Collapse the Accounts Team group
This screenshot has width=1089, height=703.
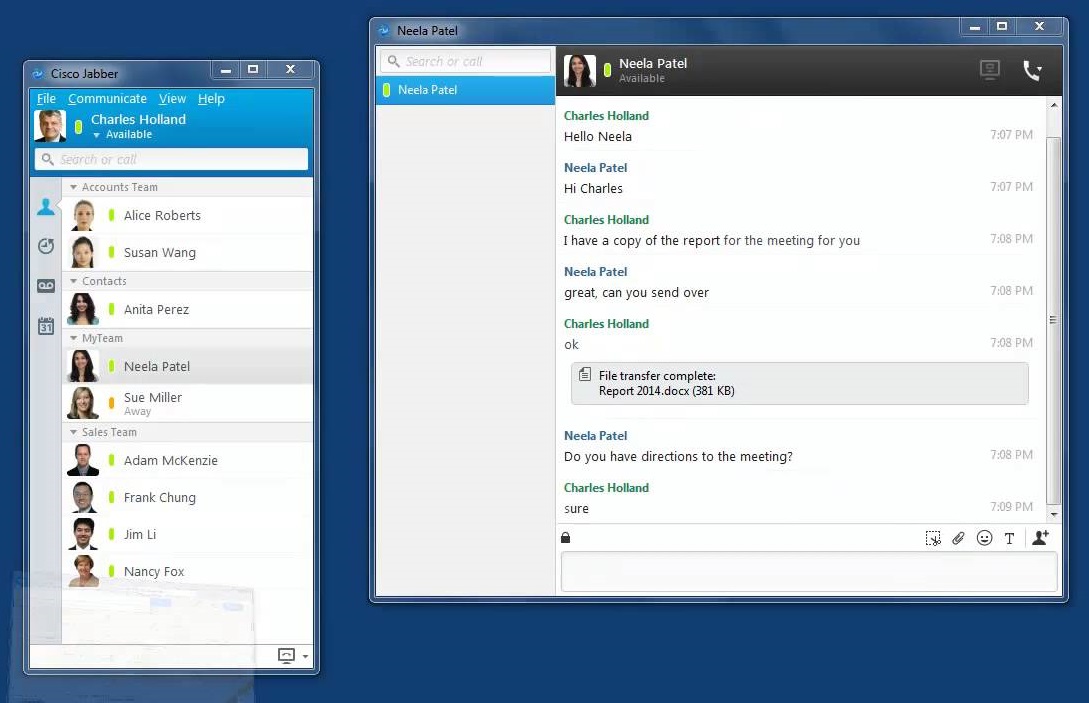(74, 188)
